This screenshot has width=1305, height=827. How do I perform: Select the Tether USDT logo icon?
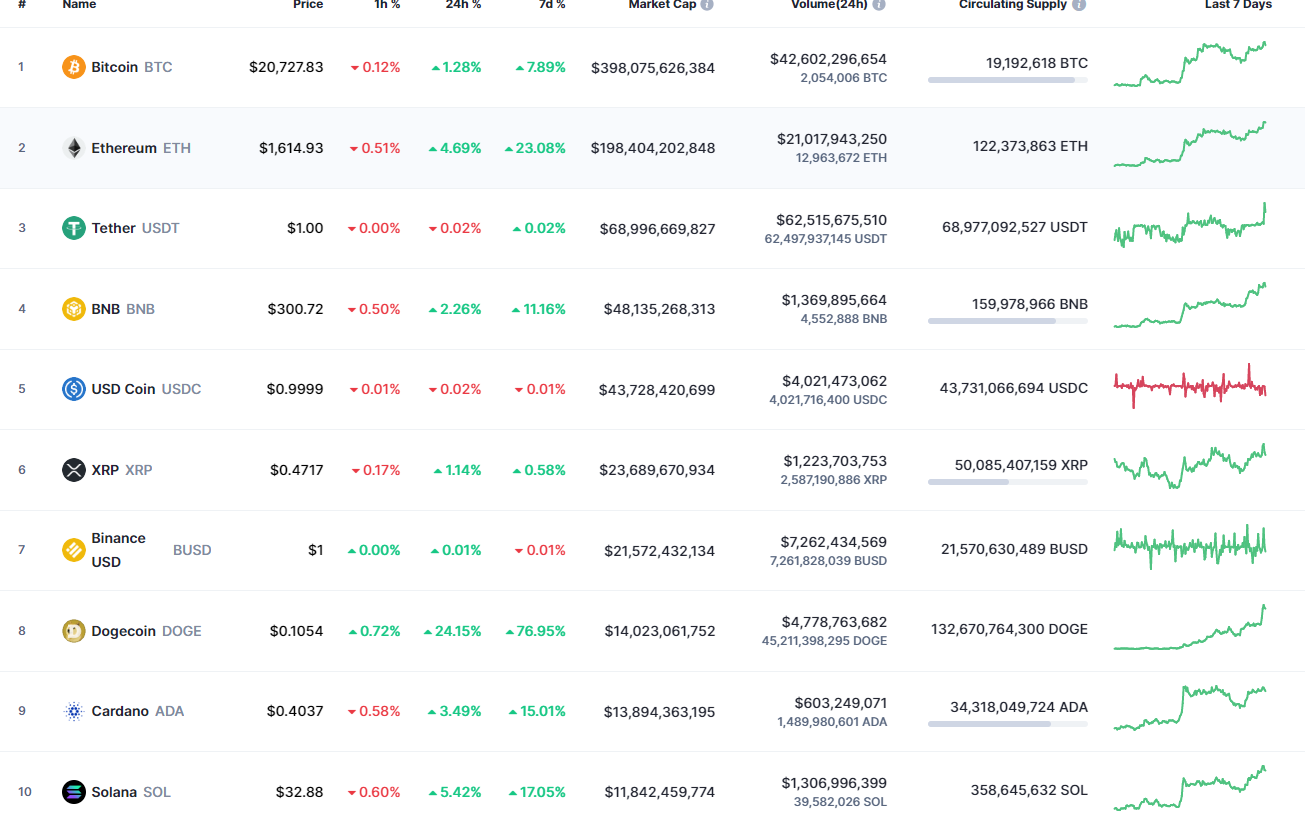(x=72, y=227)
